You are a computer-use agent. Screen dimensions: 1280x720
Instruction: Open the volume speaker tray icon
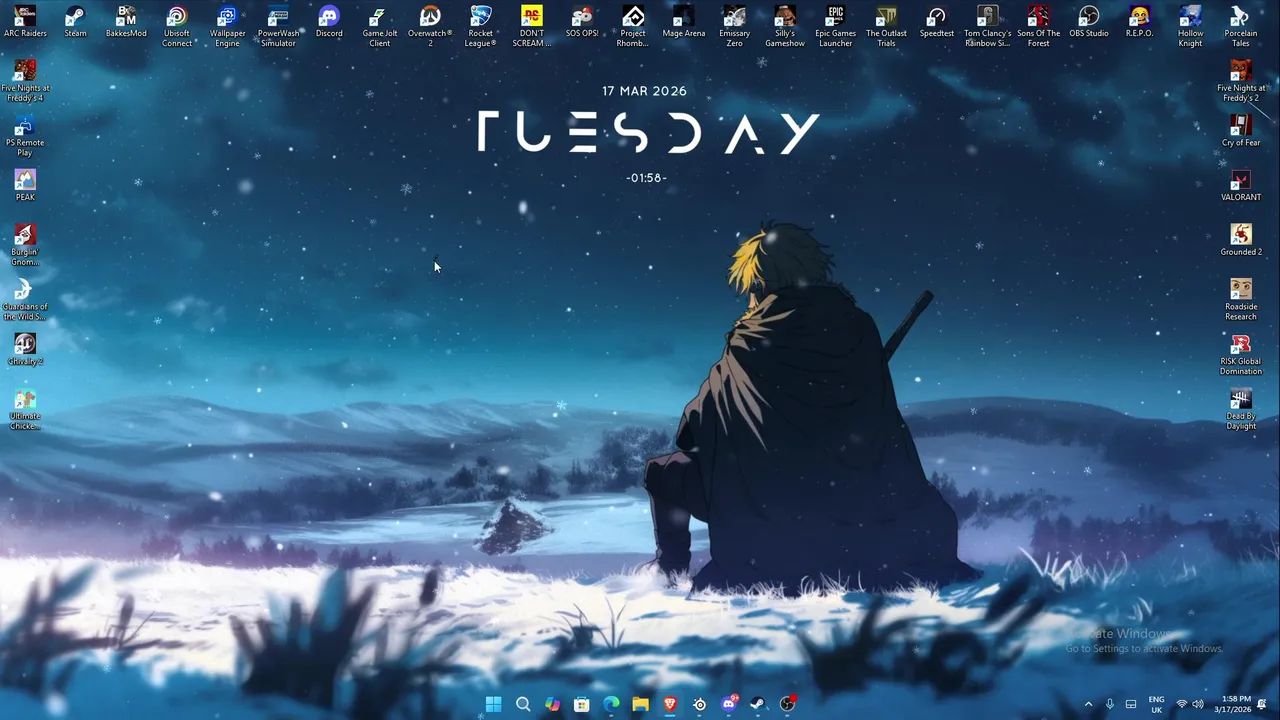tap(1198, 704)
